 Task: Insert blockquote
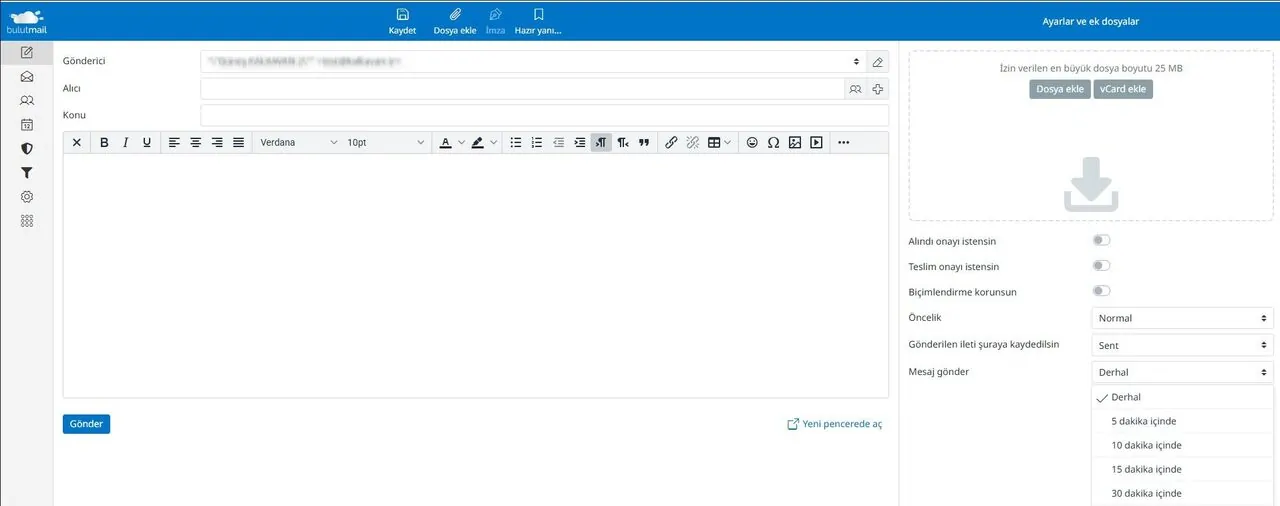[x=644, y=143]
